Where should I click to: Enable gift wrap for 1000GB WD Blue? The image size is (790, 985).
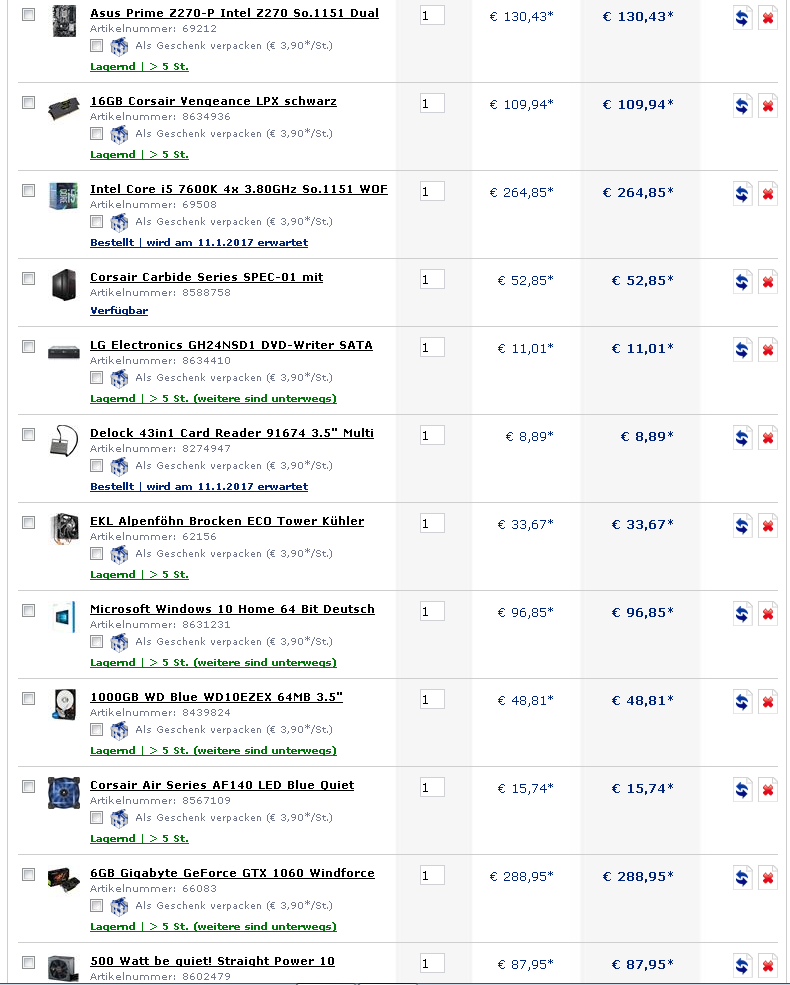pos(96,729)
